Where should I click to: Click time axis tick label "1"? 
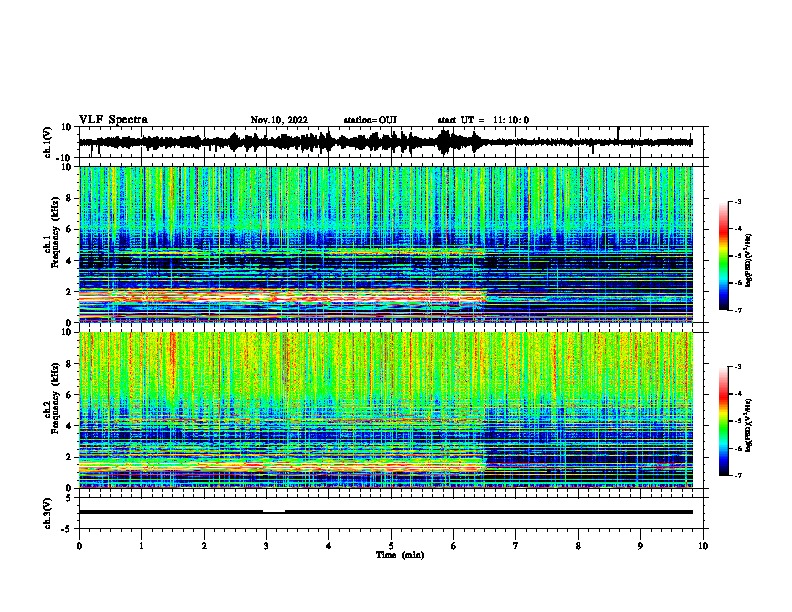tap(141, 546)
